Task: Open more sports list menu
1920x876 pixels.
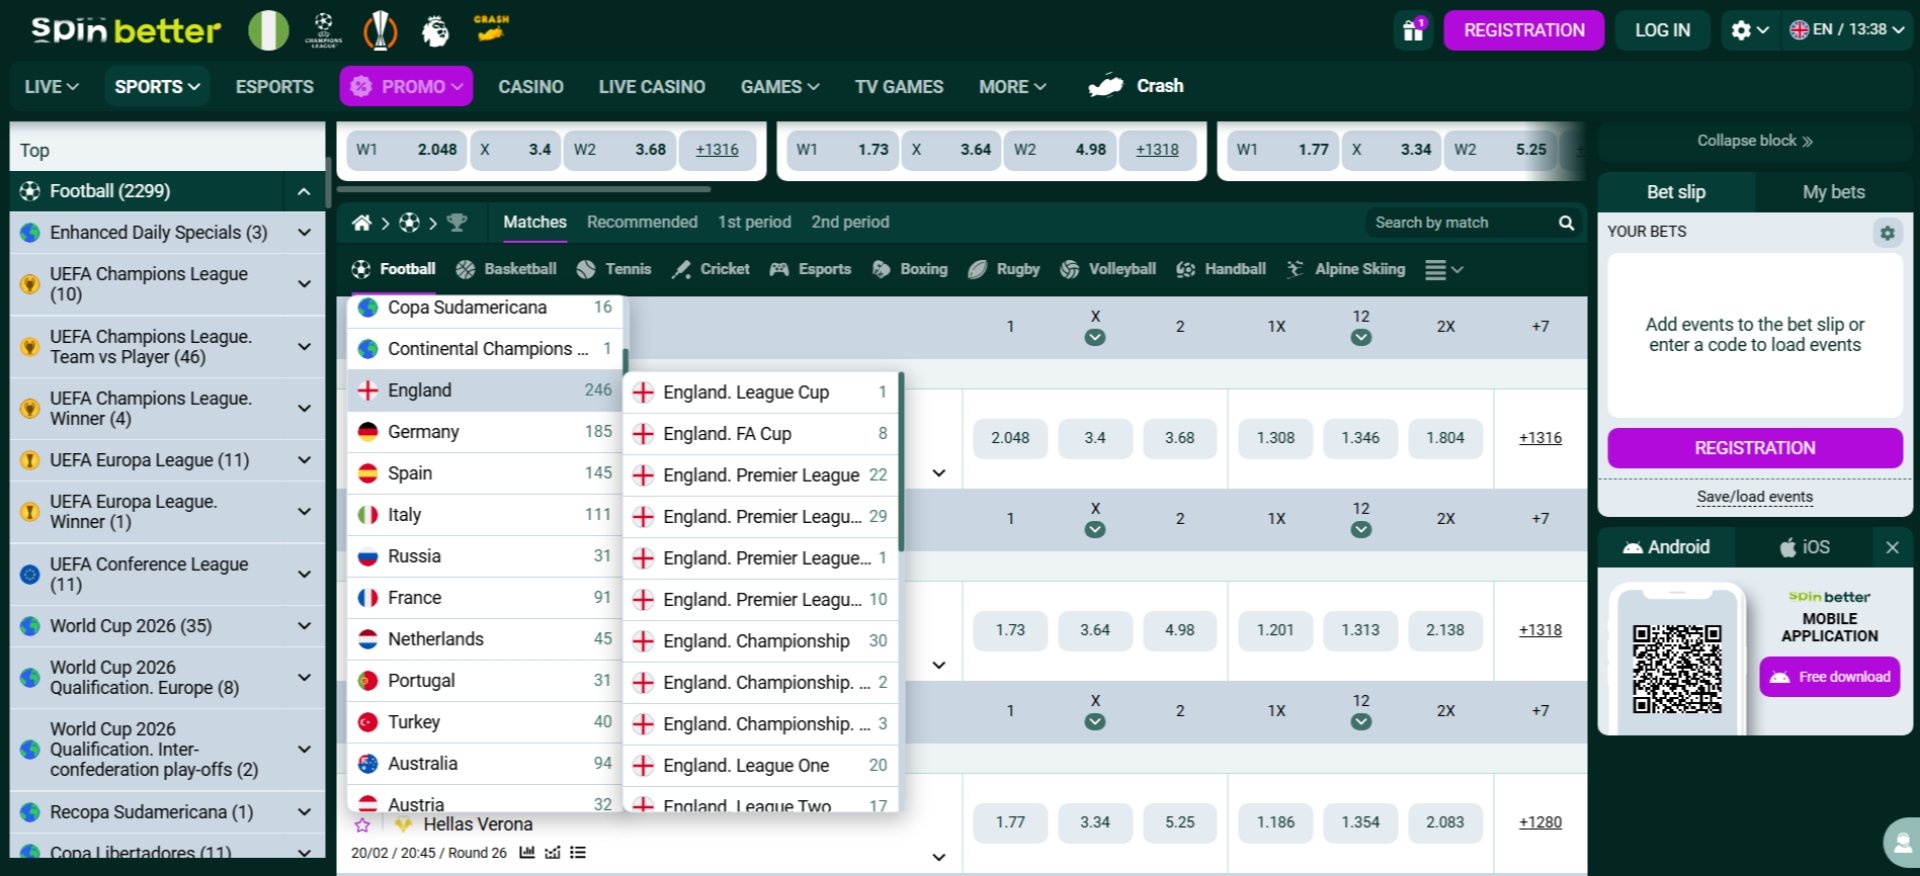Action: pos(1443,269)
